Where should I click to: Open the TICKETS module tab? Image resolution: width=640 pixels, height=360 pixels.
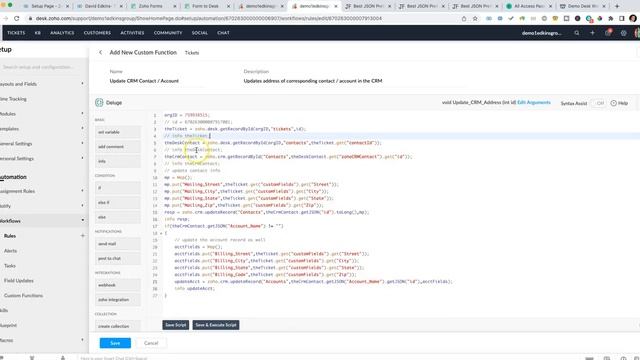click(16, 33)
